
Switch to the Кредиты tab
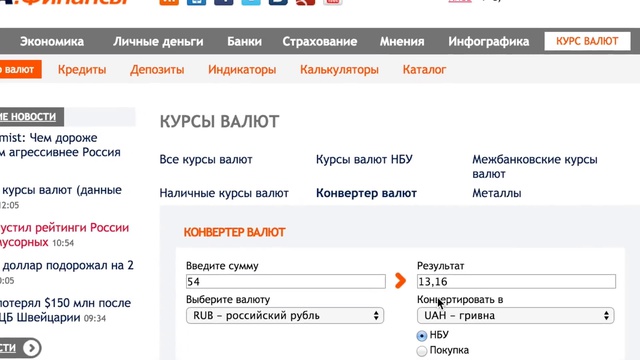pos(82,69)
